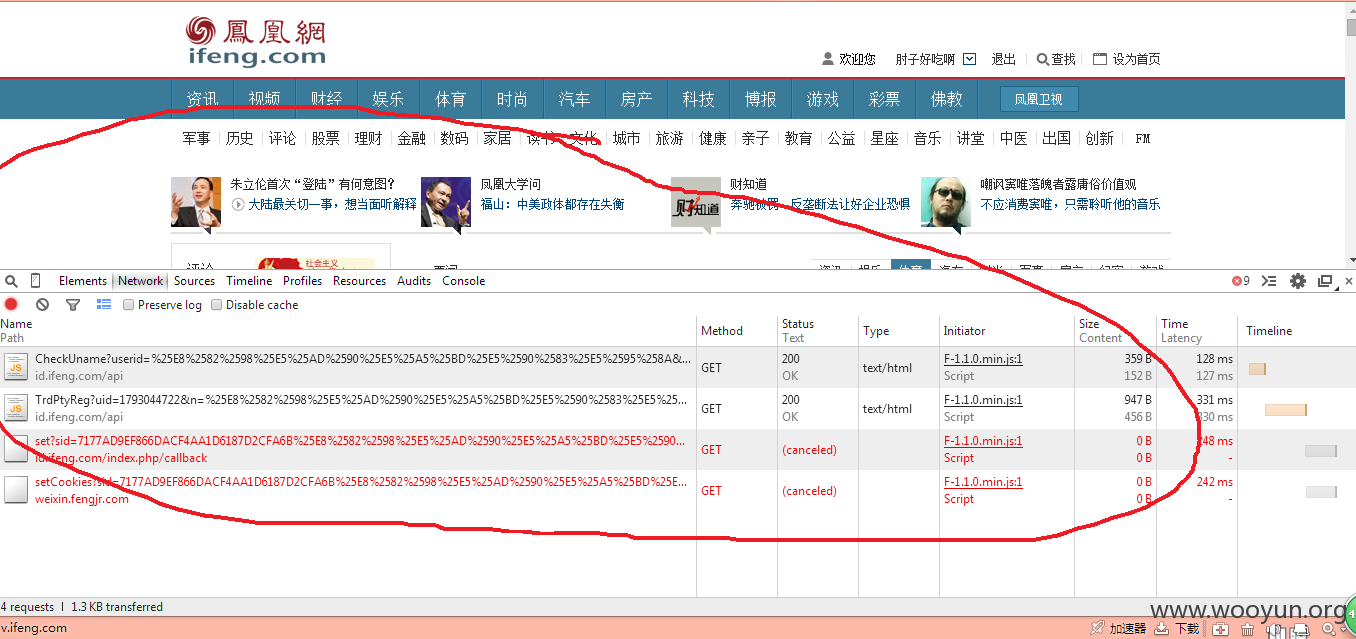Click the 财知道 logo thumbnail
The width and height of the screenshot is (1356, 639).
(695, 203)
